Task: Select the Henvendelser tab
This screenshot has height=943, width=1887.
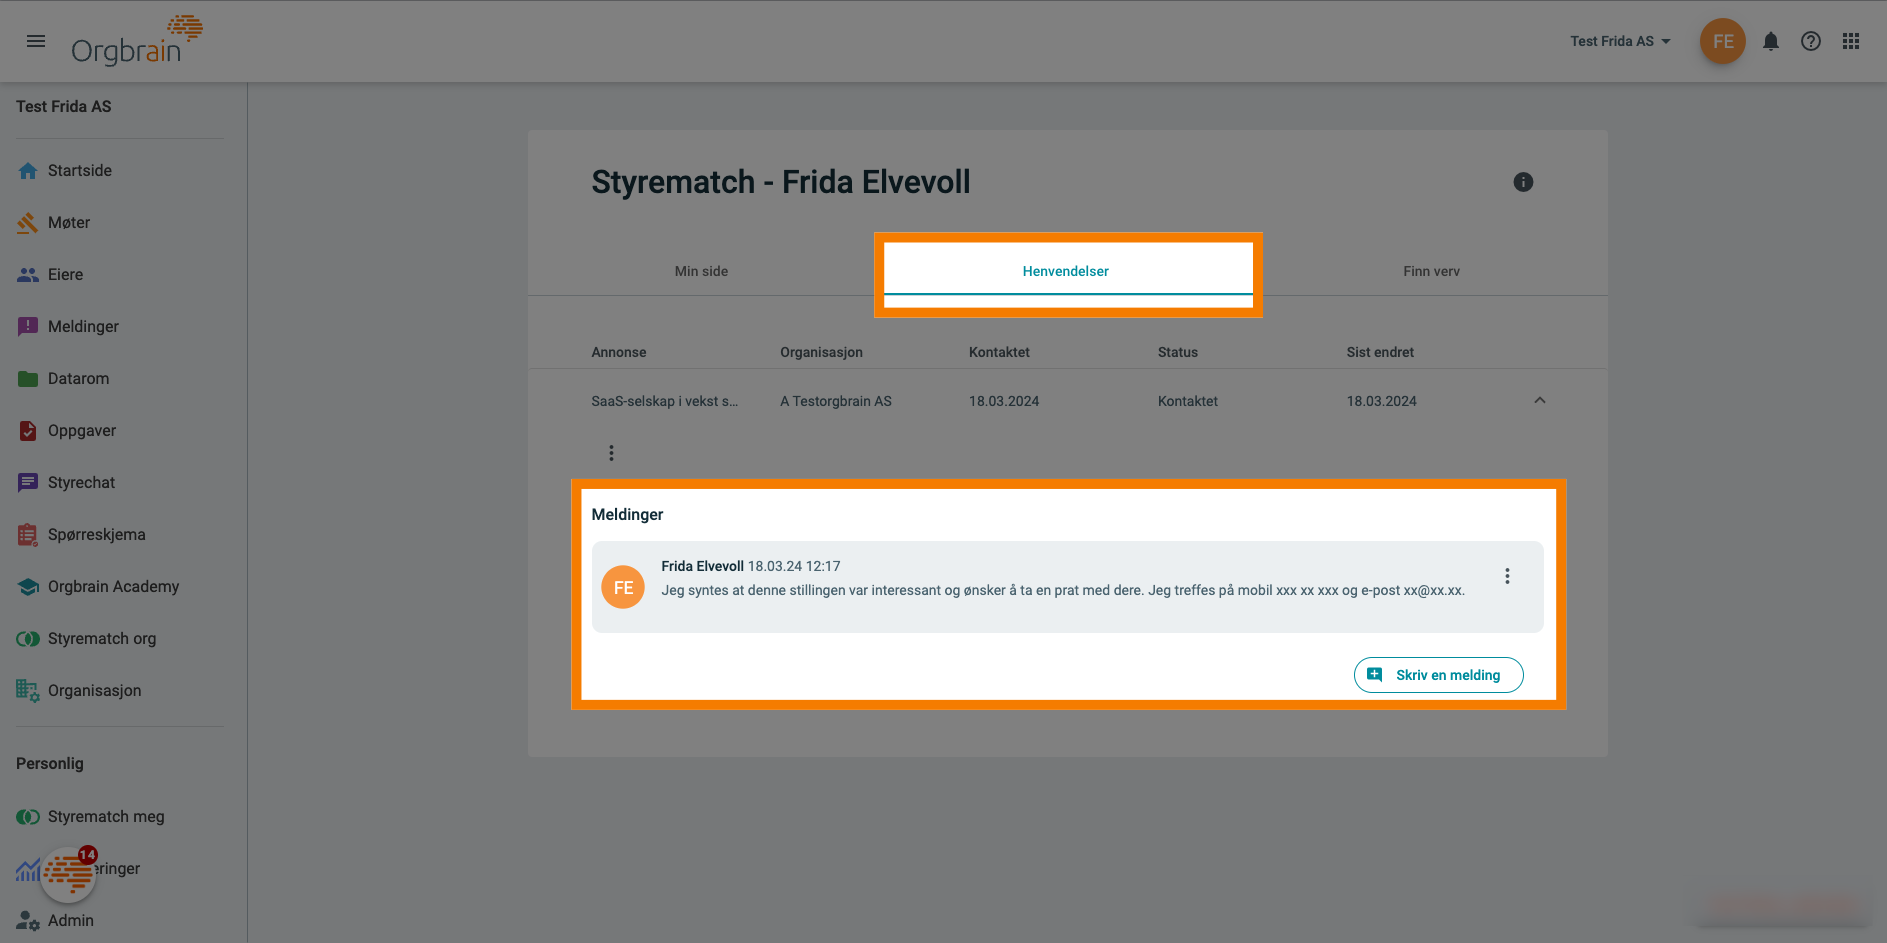Action: pyautogui.click(x=1066, y=271)
